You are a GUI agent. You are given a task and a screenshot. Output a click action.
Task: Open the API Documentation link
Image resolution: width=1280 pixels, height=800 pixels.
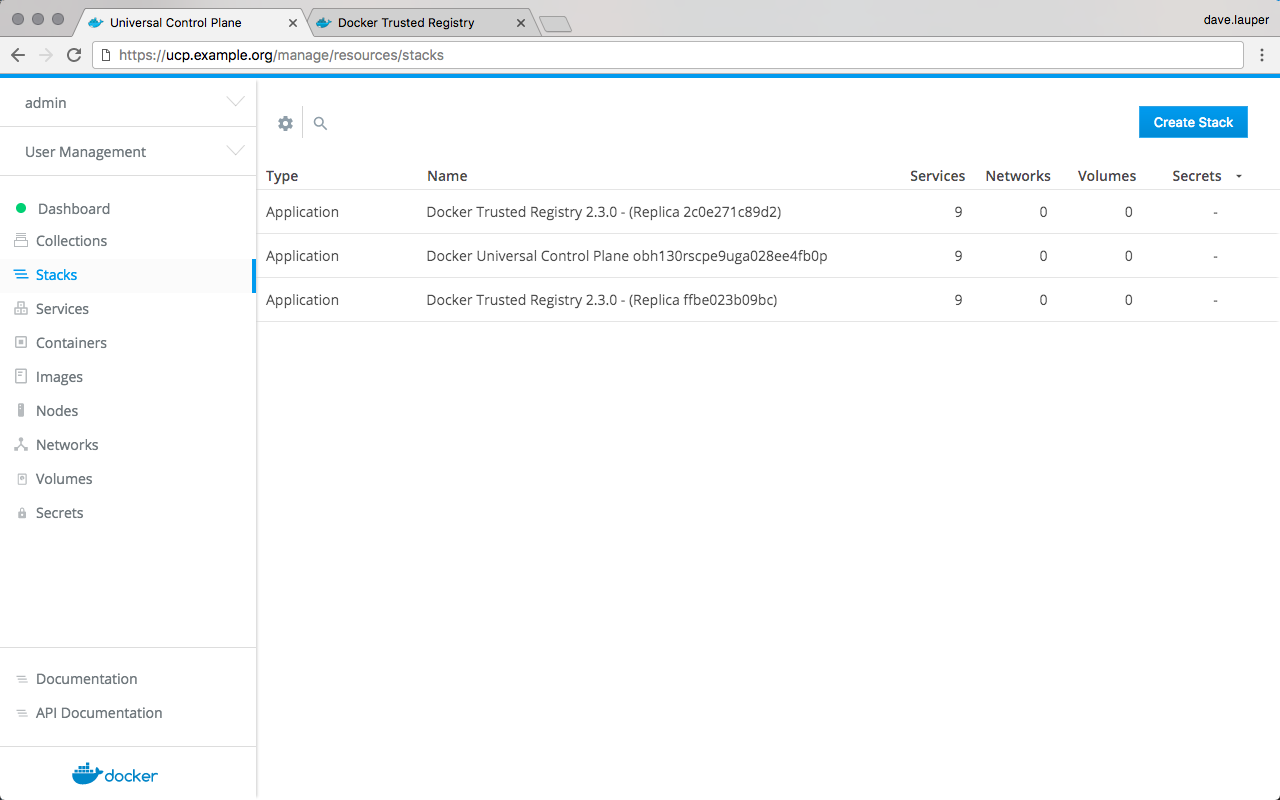tap(98, 713)
